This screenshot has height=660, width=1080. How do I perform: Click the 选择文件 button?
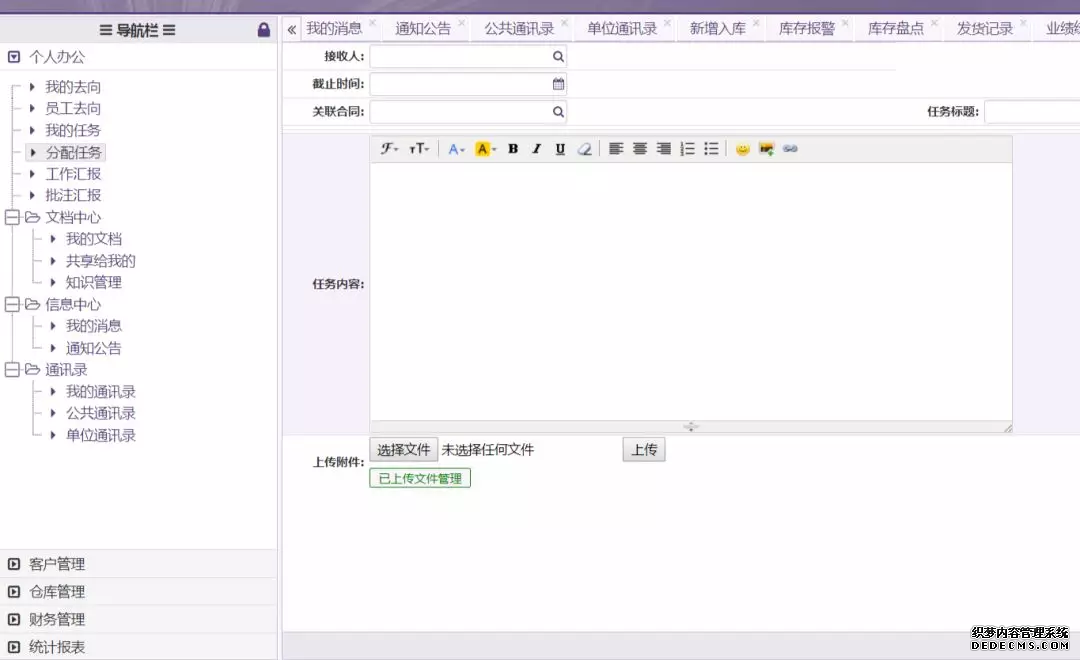pos(404,450)
